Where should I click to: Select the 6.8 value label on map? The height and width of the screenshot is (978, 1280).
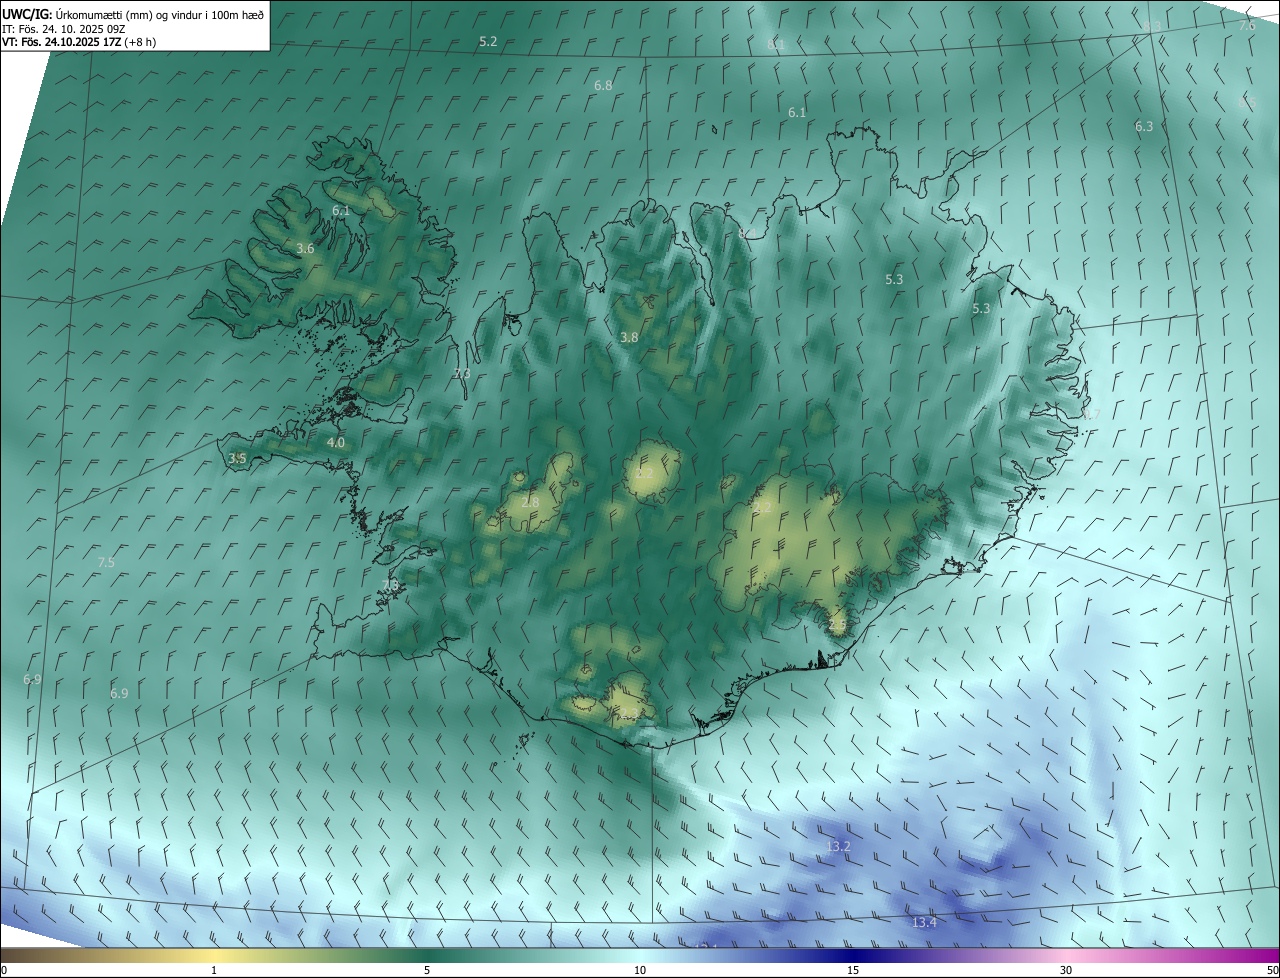(603, 86)
